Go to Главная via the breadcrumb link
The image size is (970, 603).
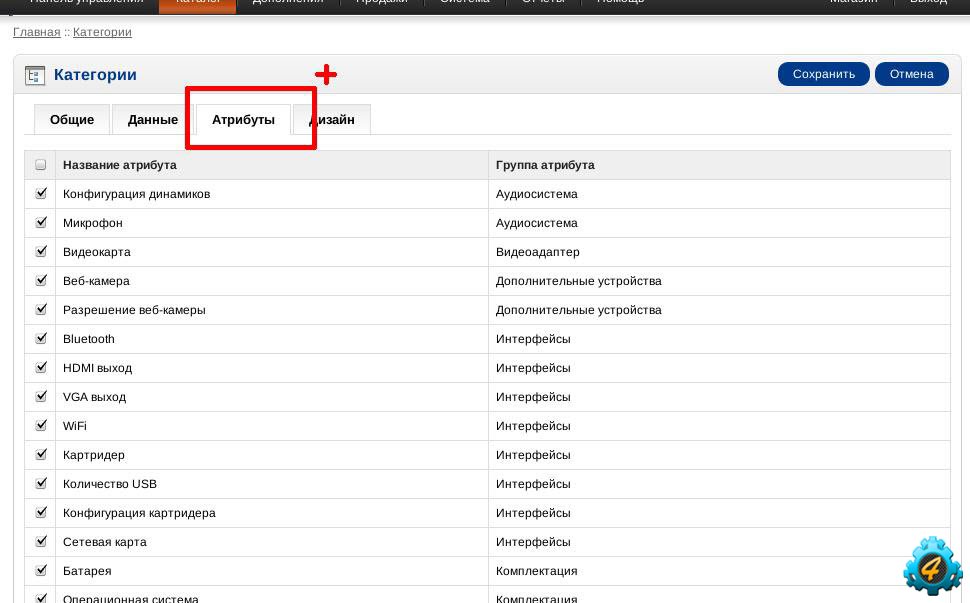[37, 32]
